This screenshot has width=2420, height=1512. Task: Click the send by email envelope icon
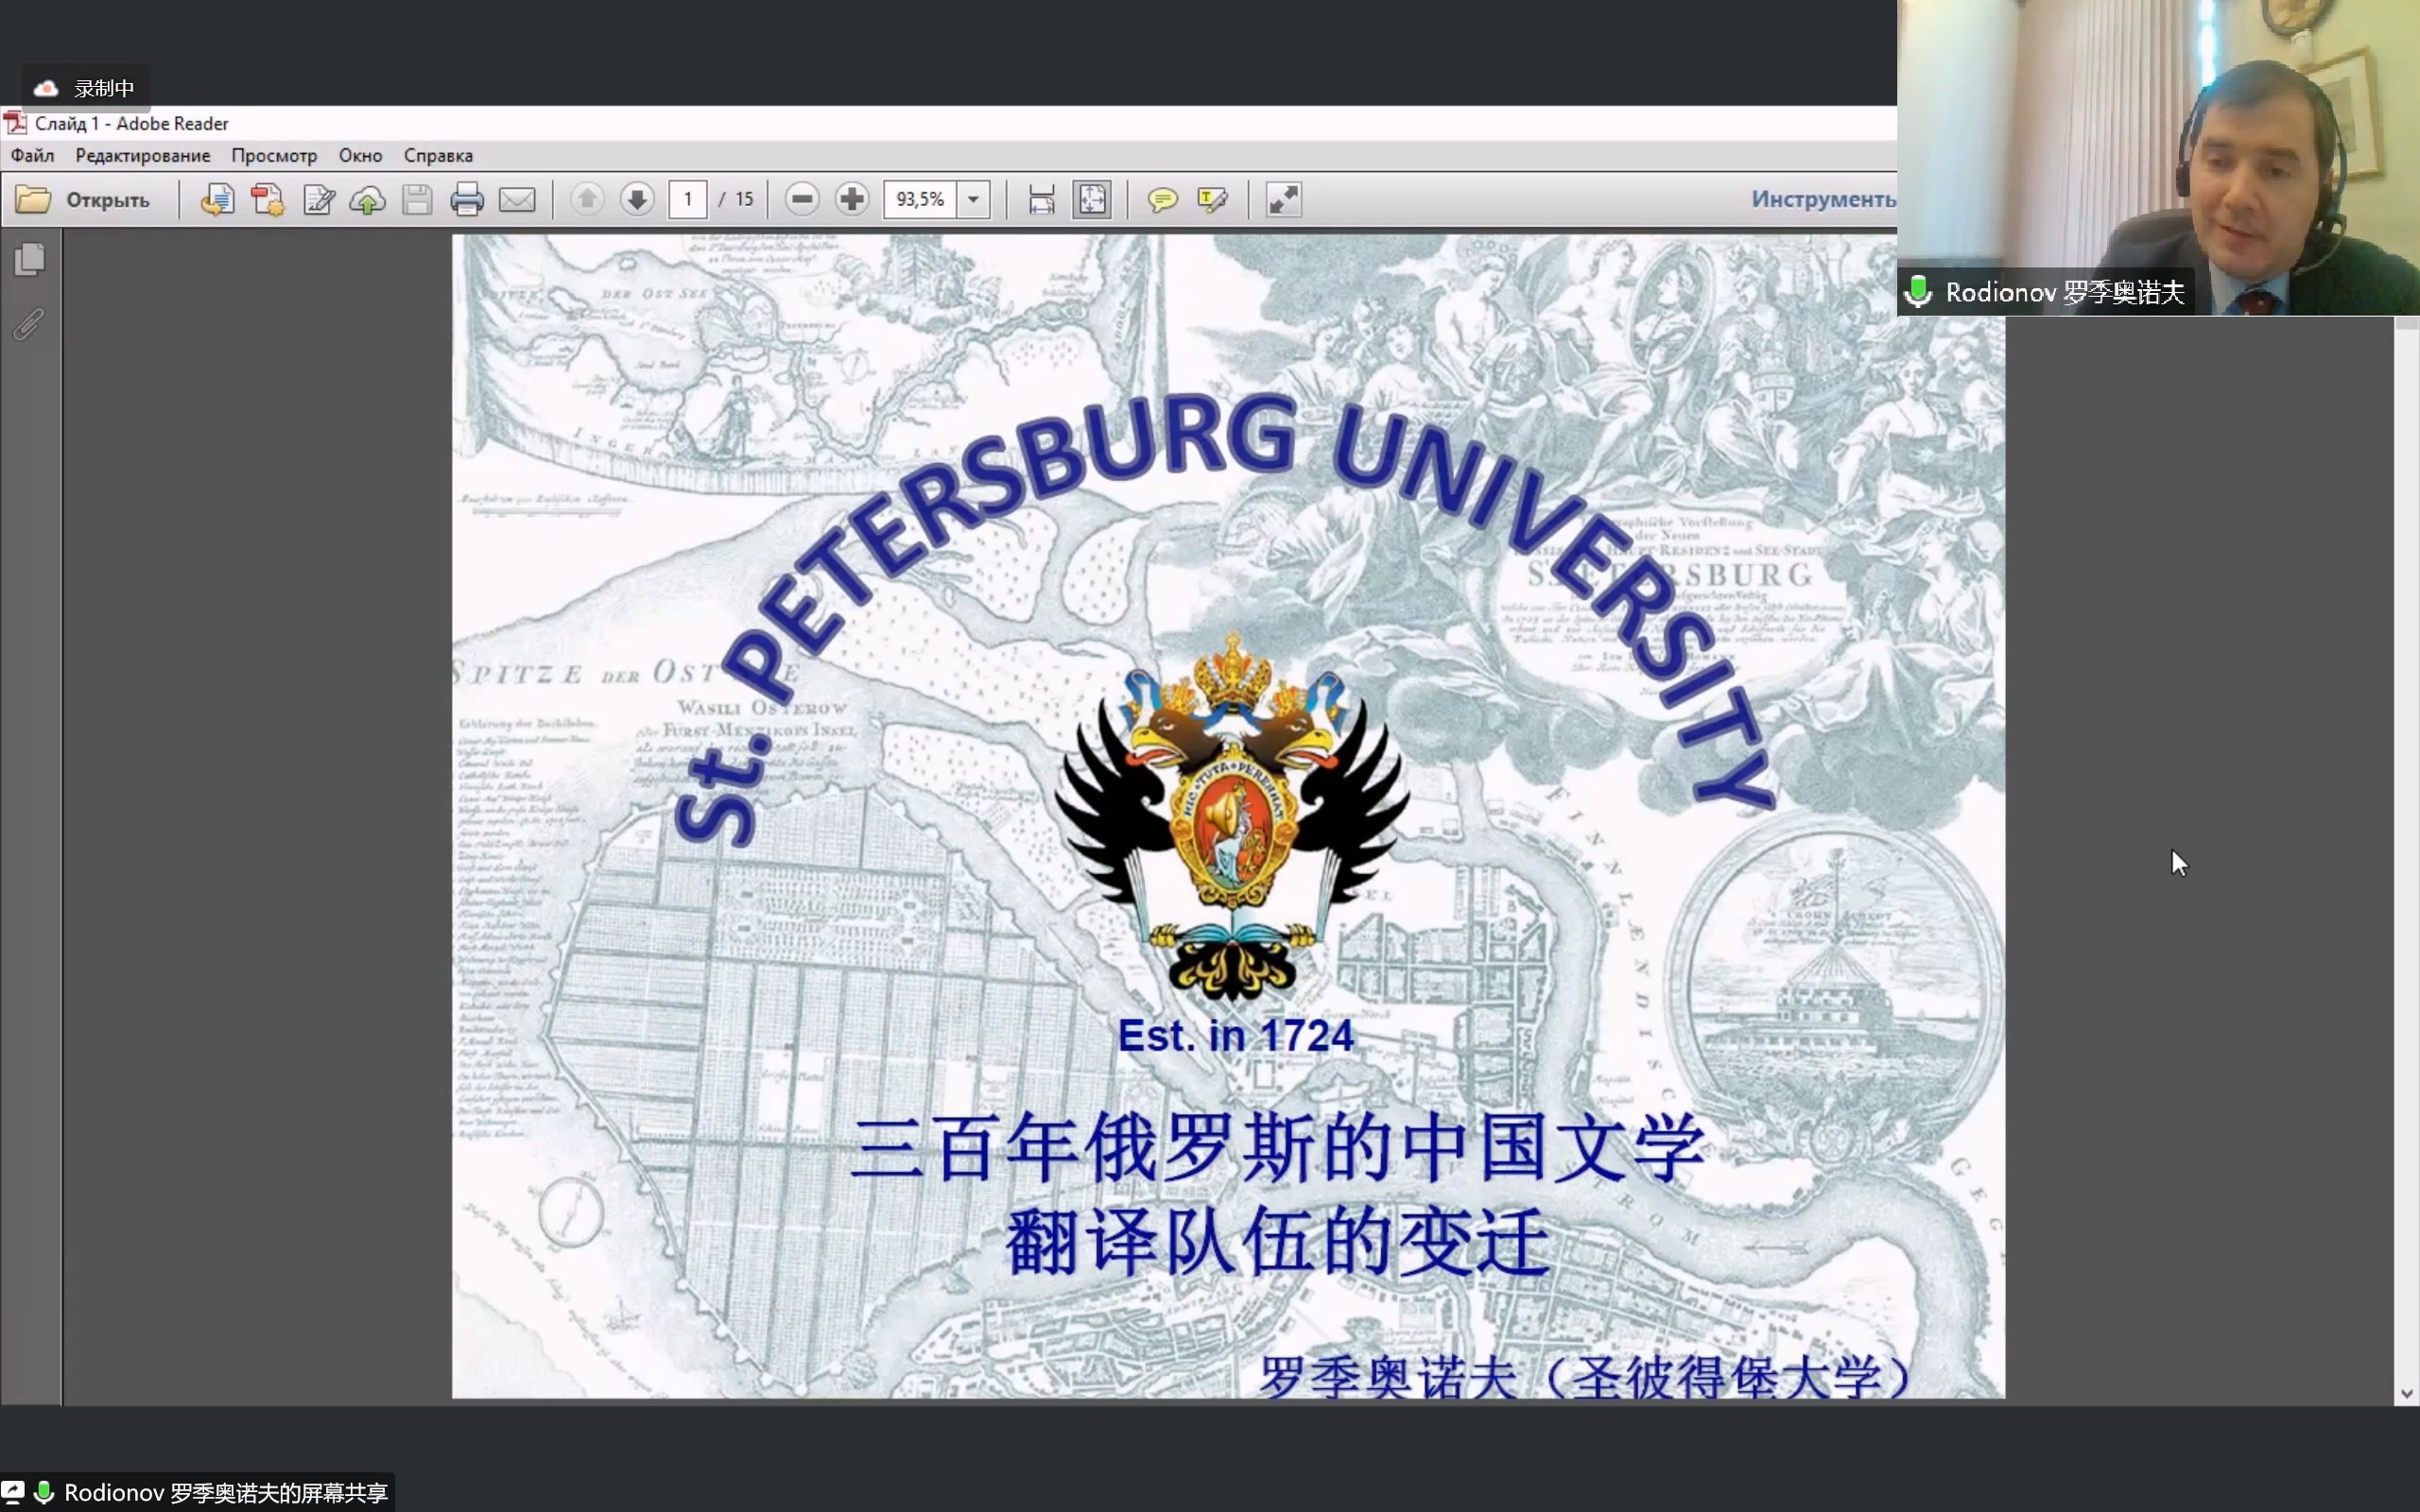click(x=517, y=200)
